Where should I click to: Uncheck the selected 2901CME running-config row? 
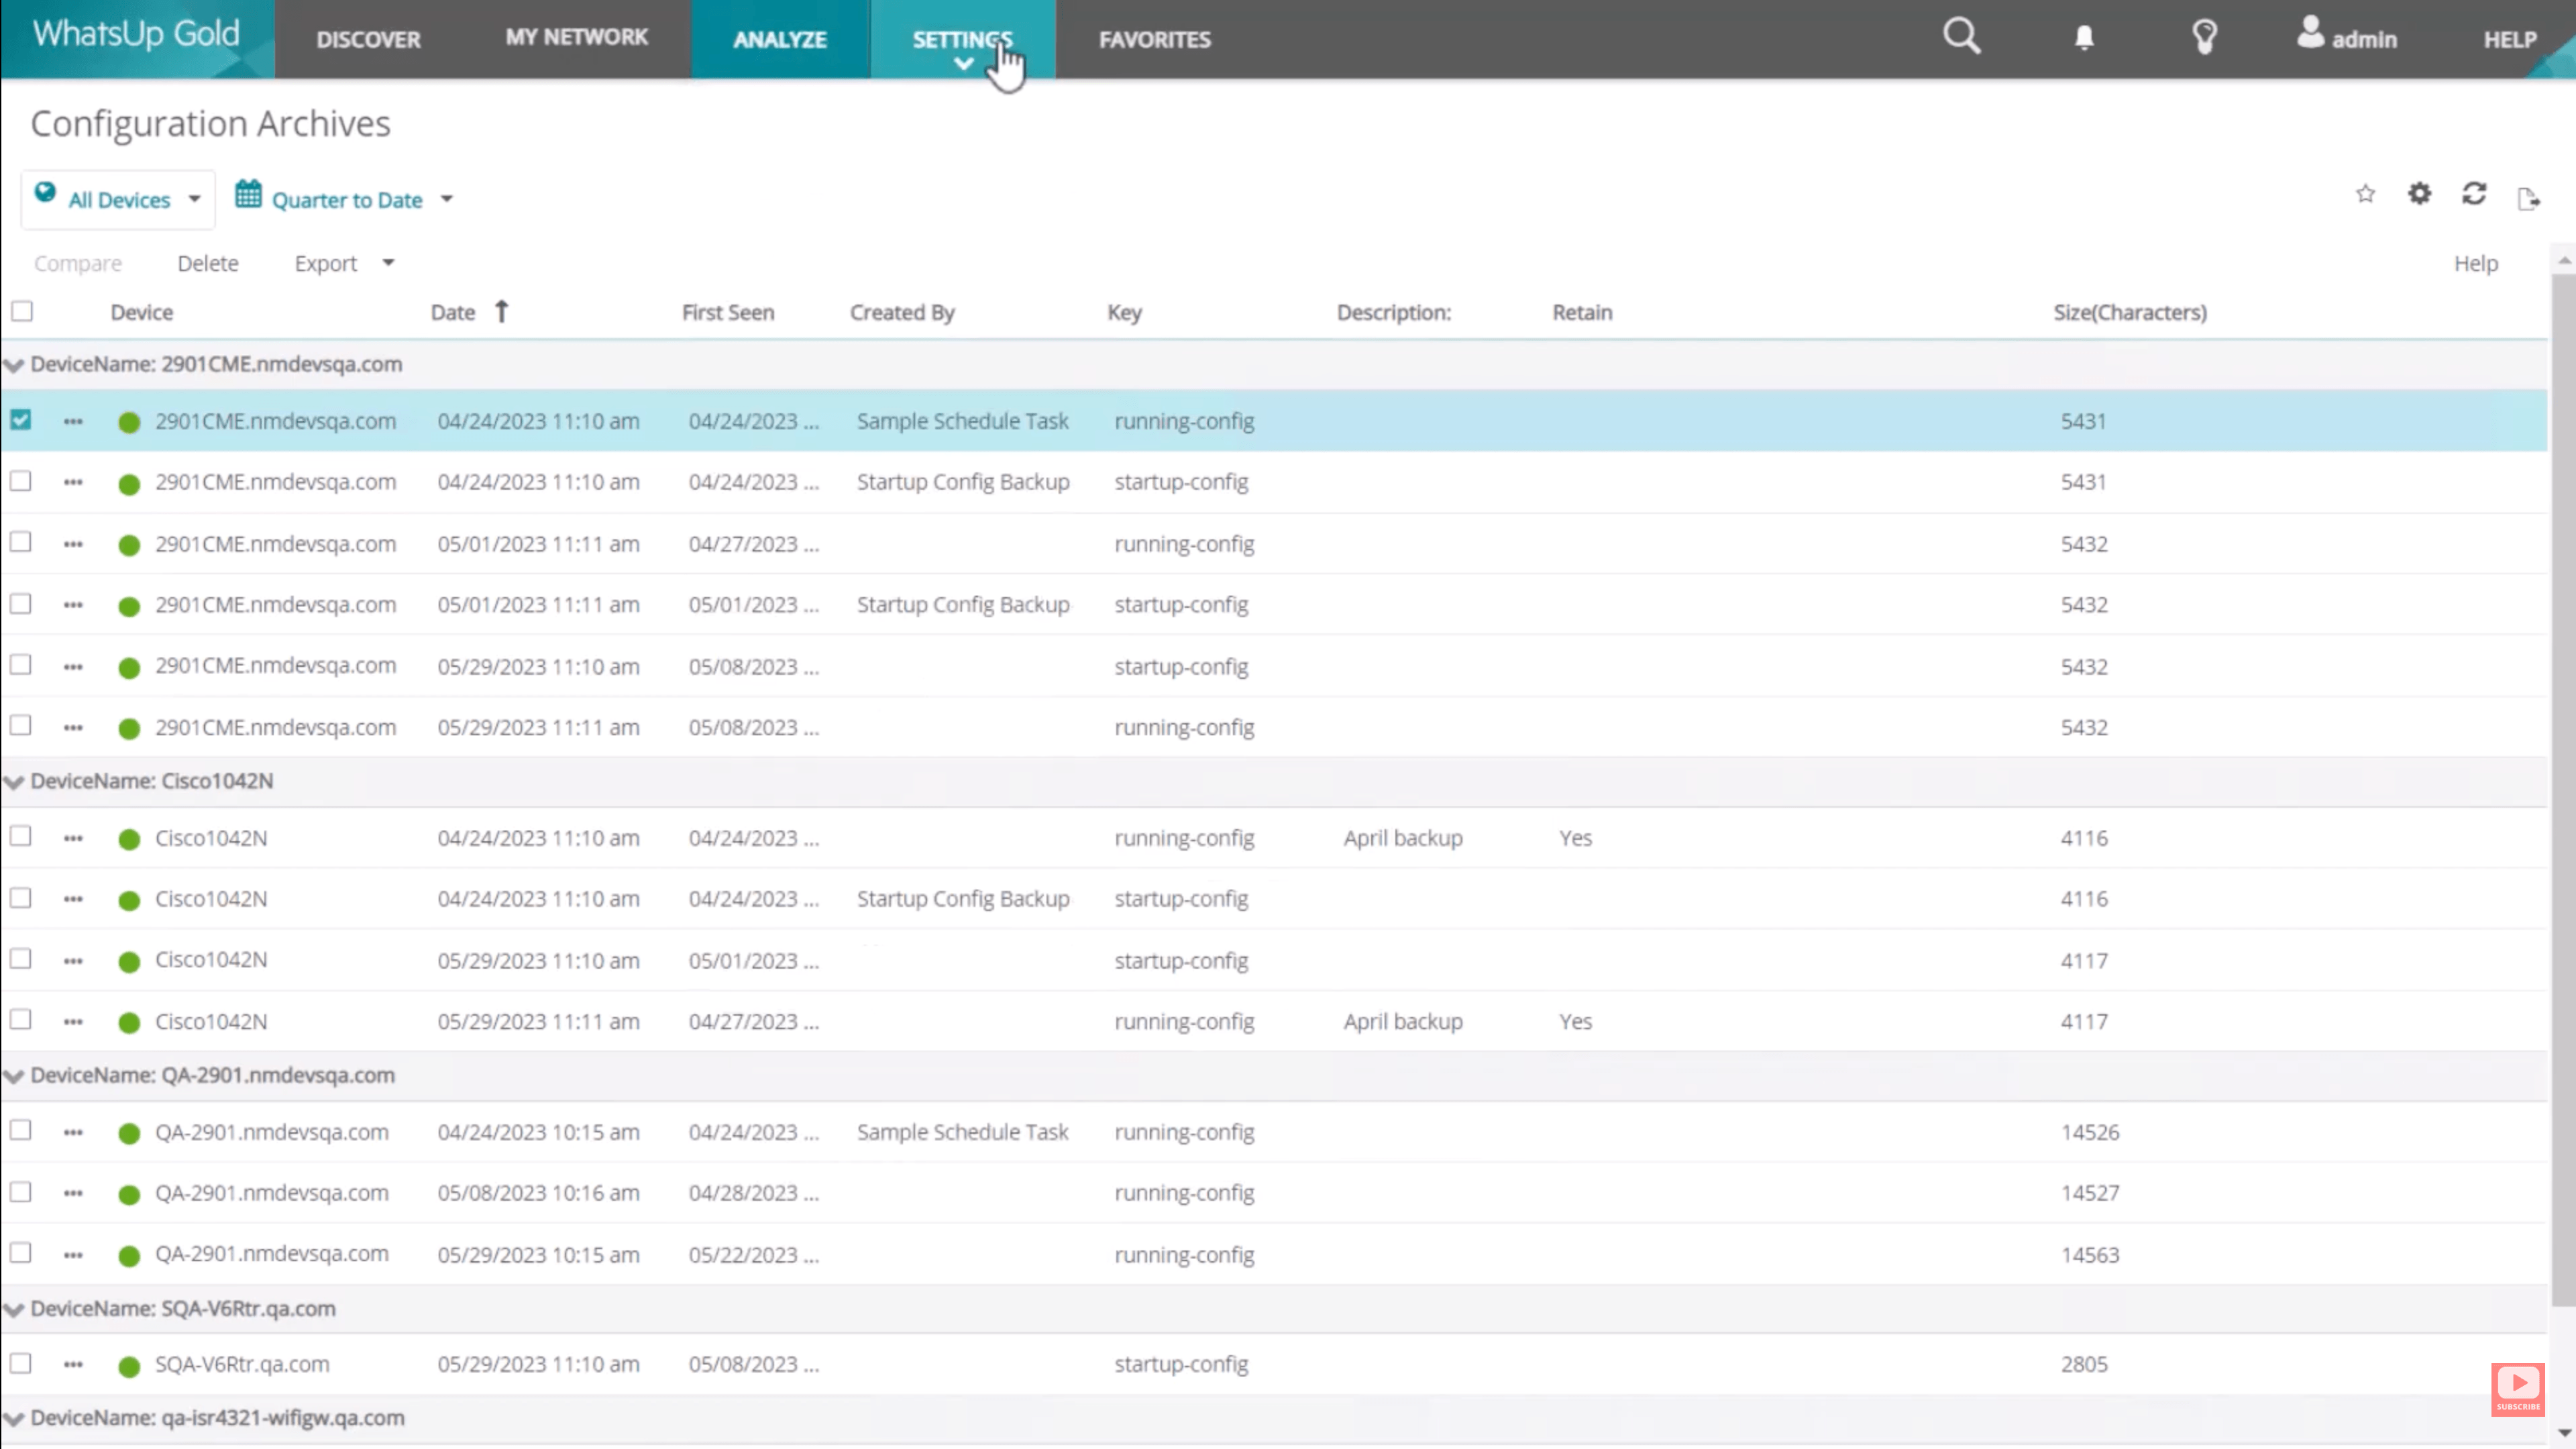(x=21, y=420)
